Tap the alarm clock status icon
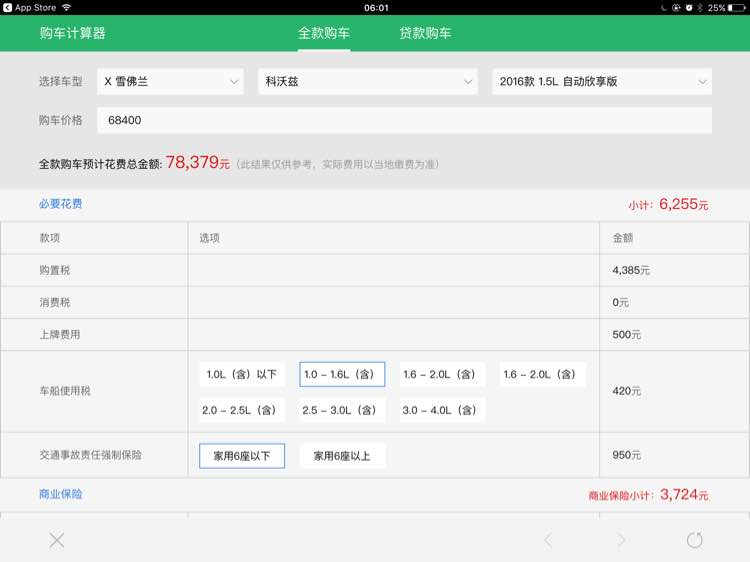The width and height of the screenshot is (750, 562). pos(689,8)
